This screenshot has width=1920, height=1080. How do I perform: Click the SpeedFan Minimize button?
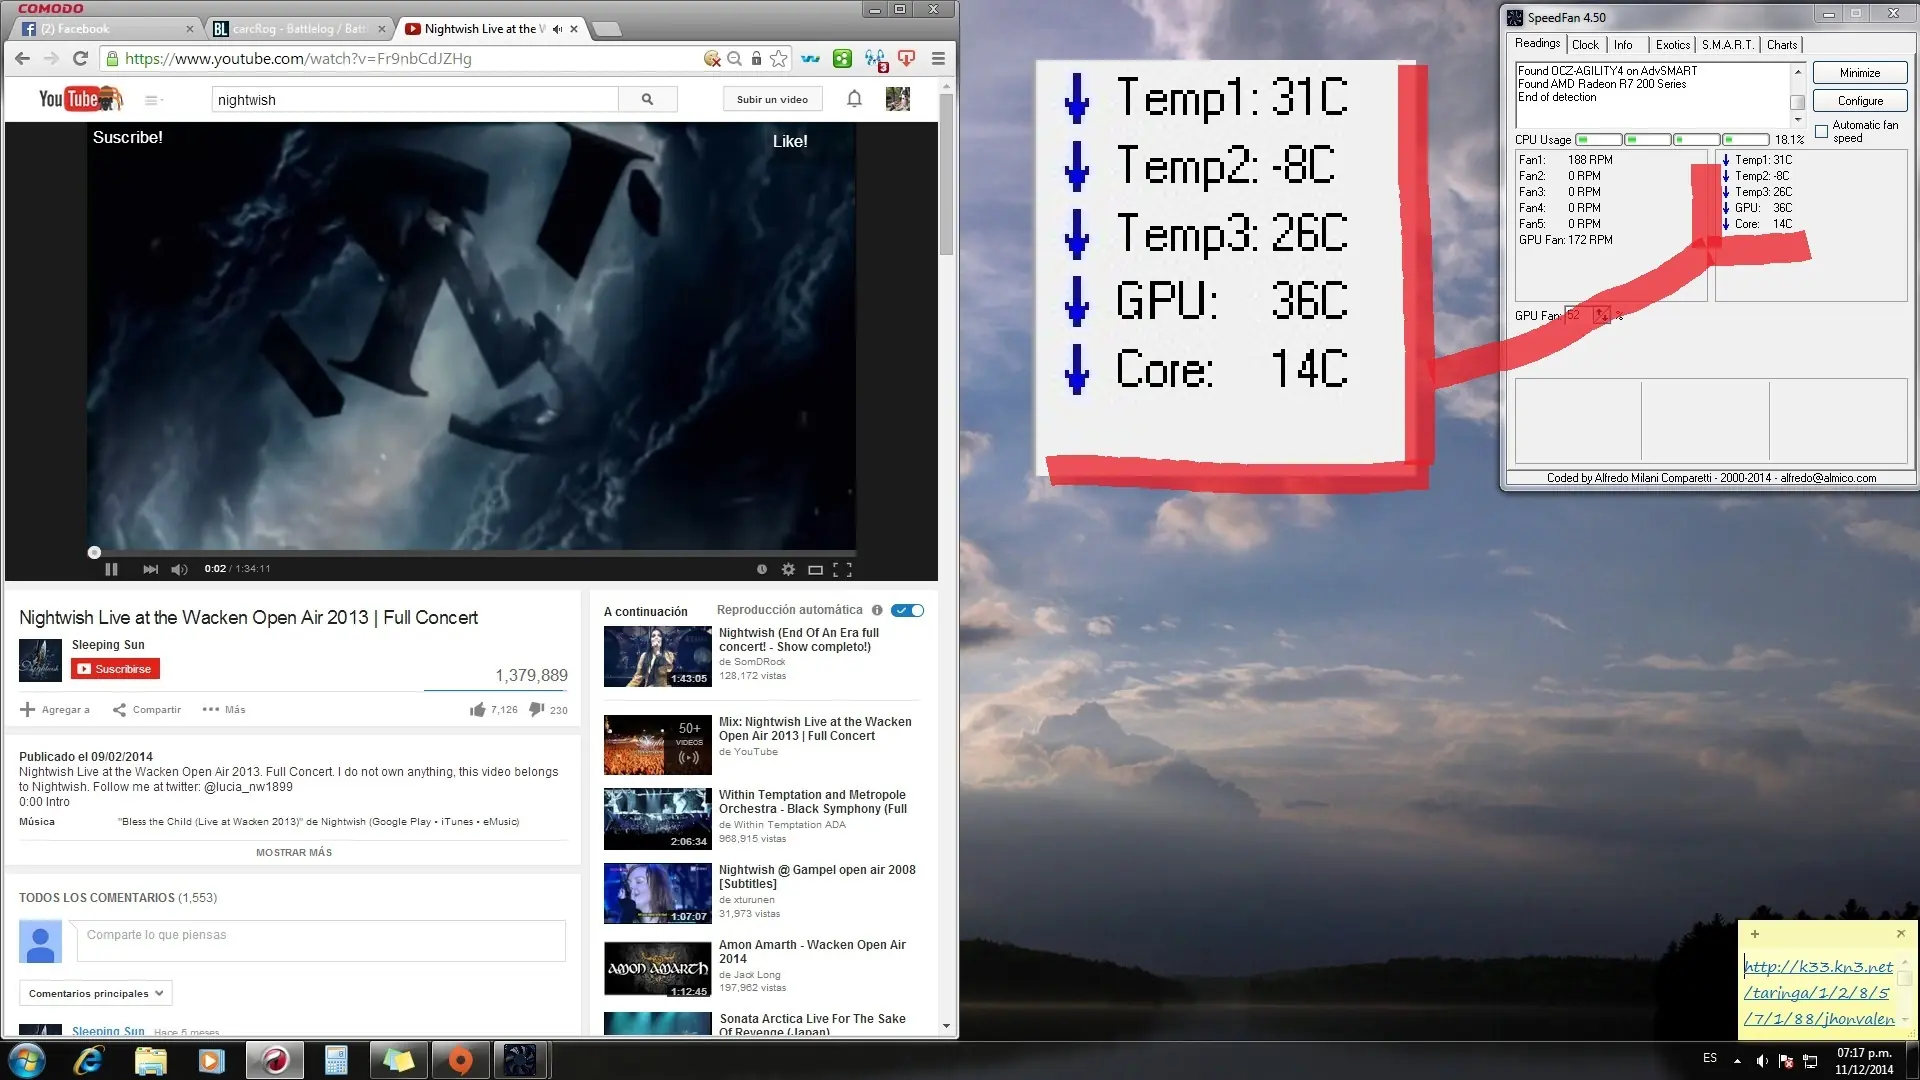point(1860,73)
